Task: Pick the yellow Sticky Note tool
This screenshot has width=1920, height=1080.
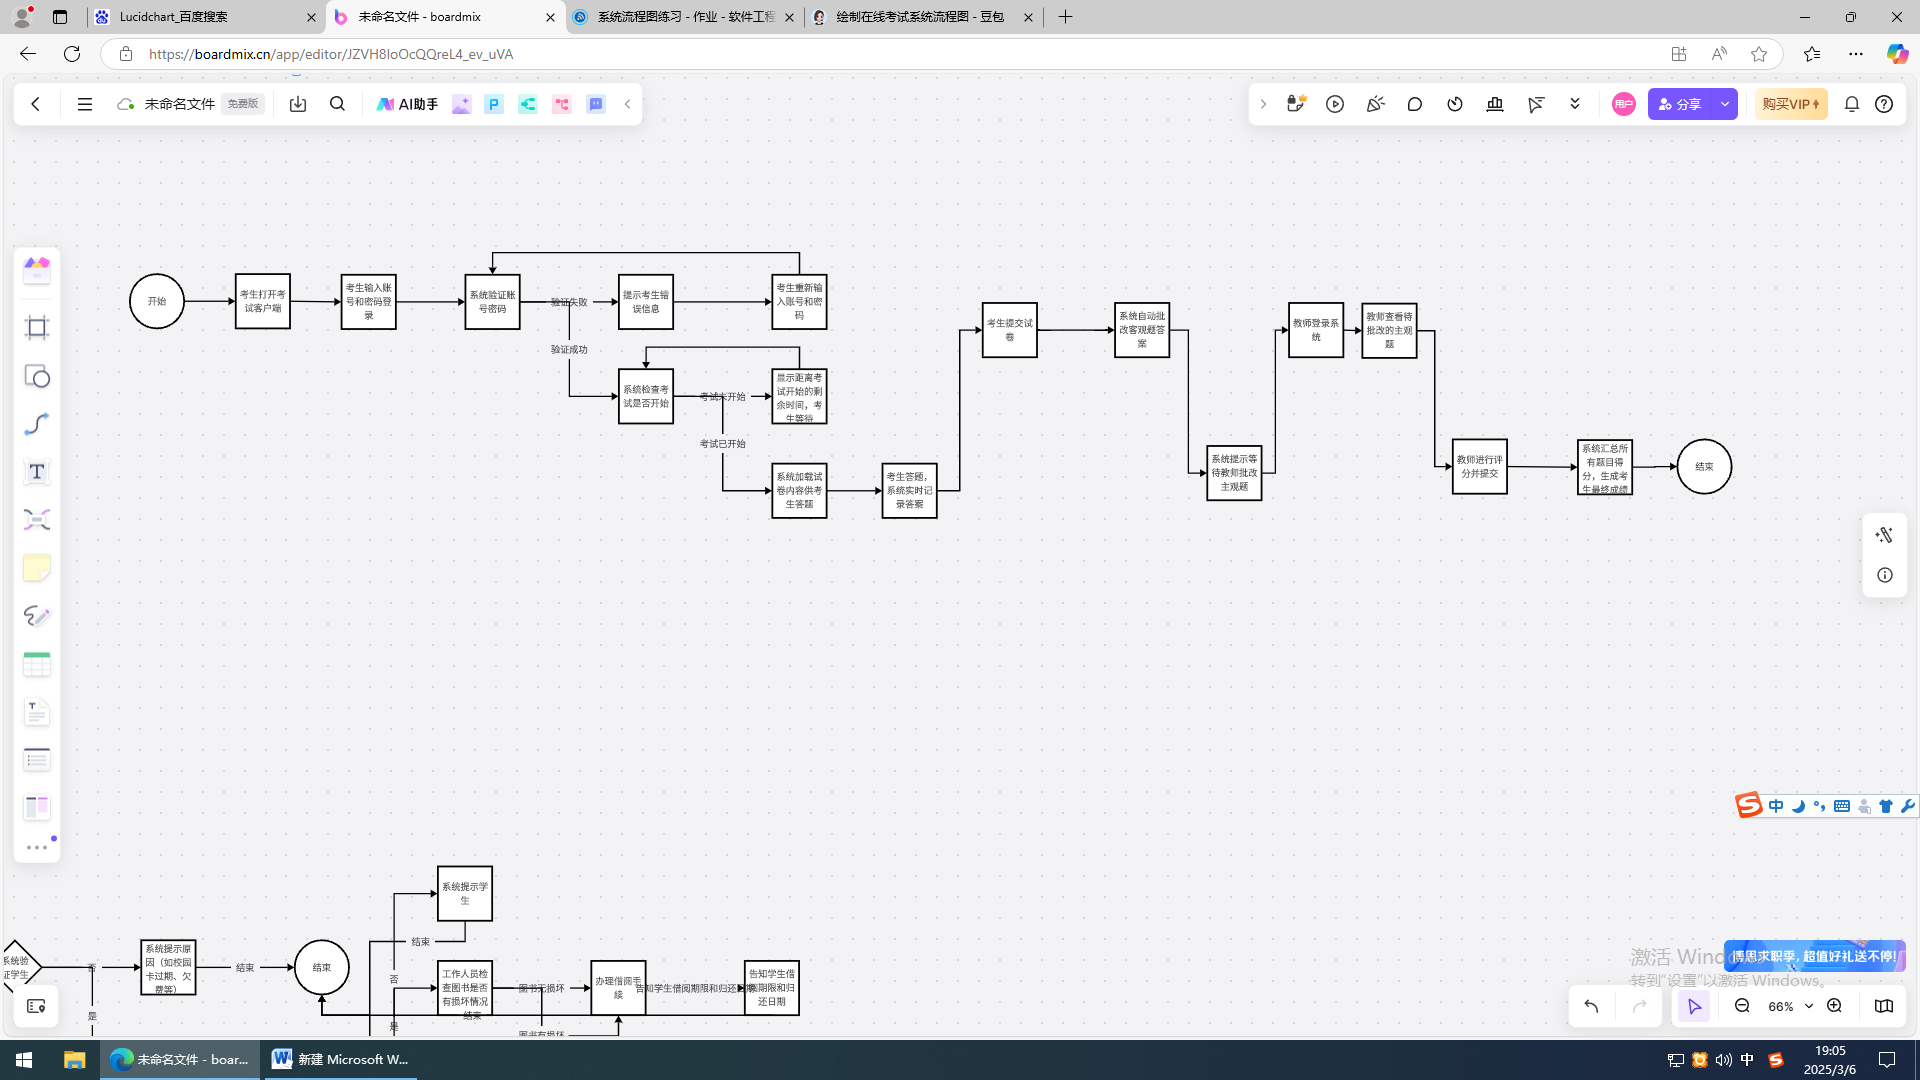Action: (37, 568)
